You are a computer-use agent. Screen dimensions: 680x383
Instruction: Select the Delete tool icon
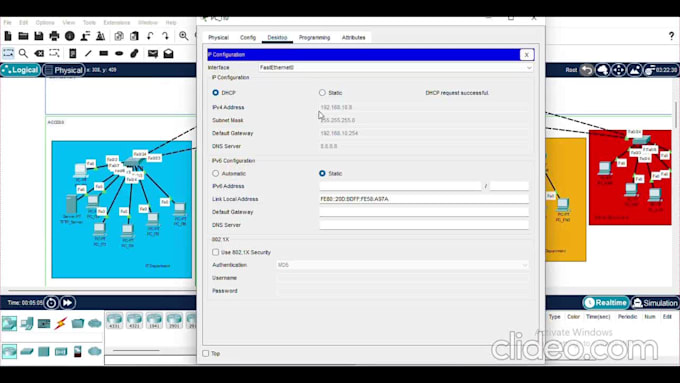(39, 53)
